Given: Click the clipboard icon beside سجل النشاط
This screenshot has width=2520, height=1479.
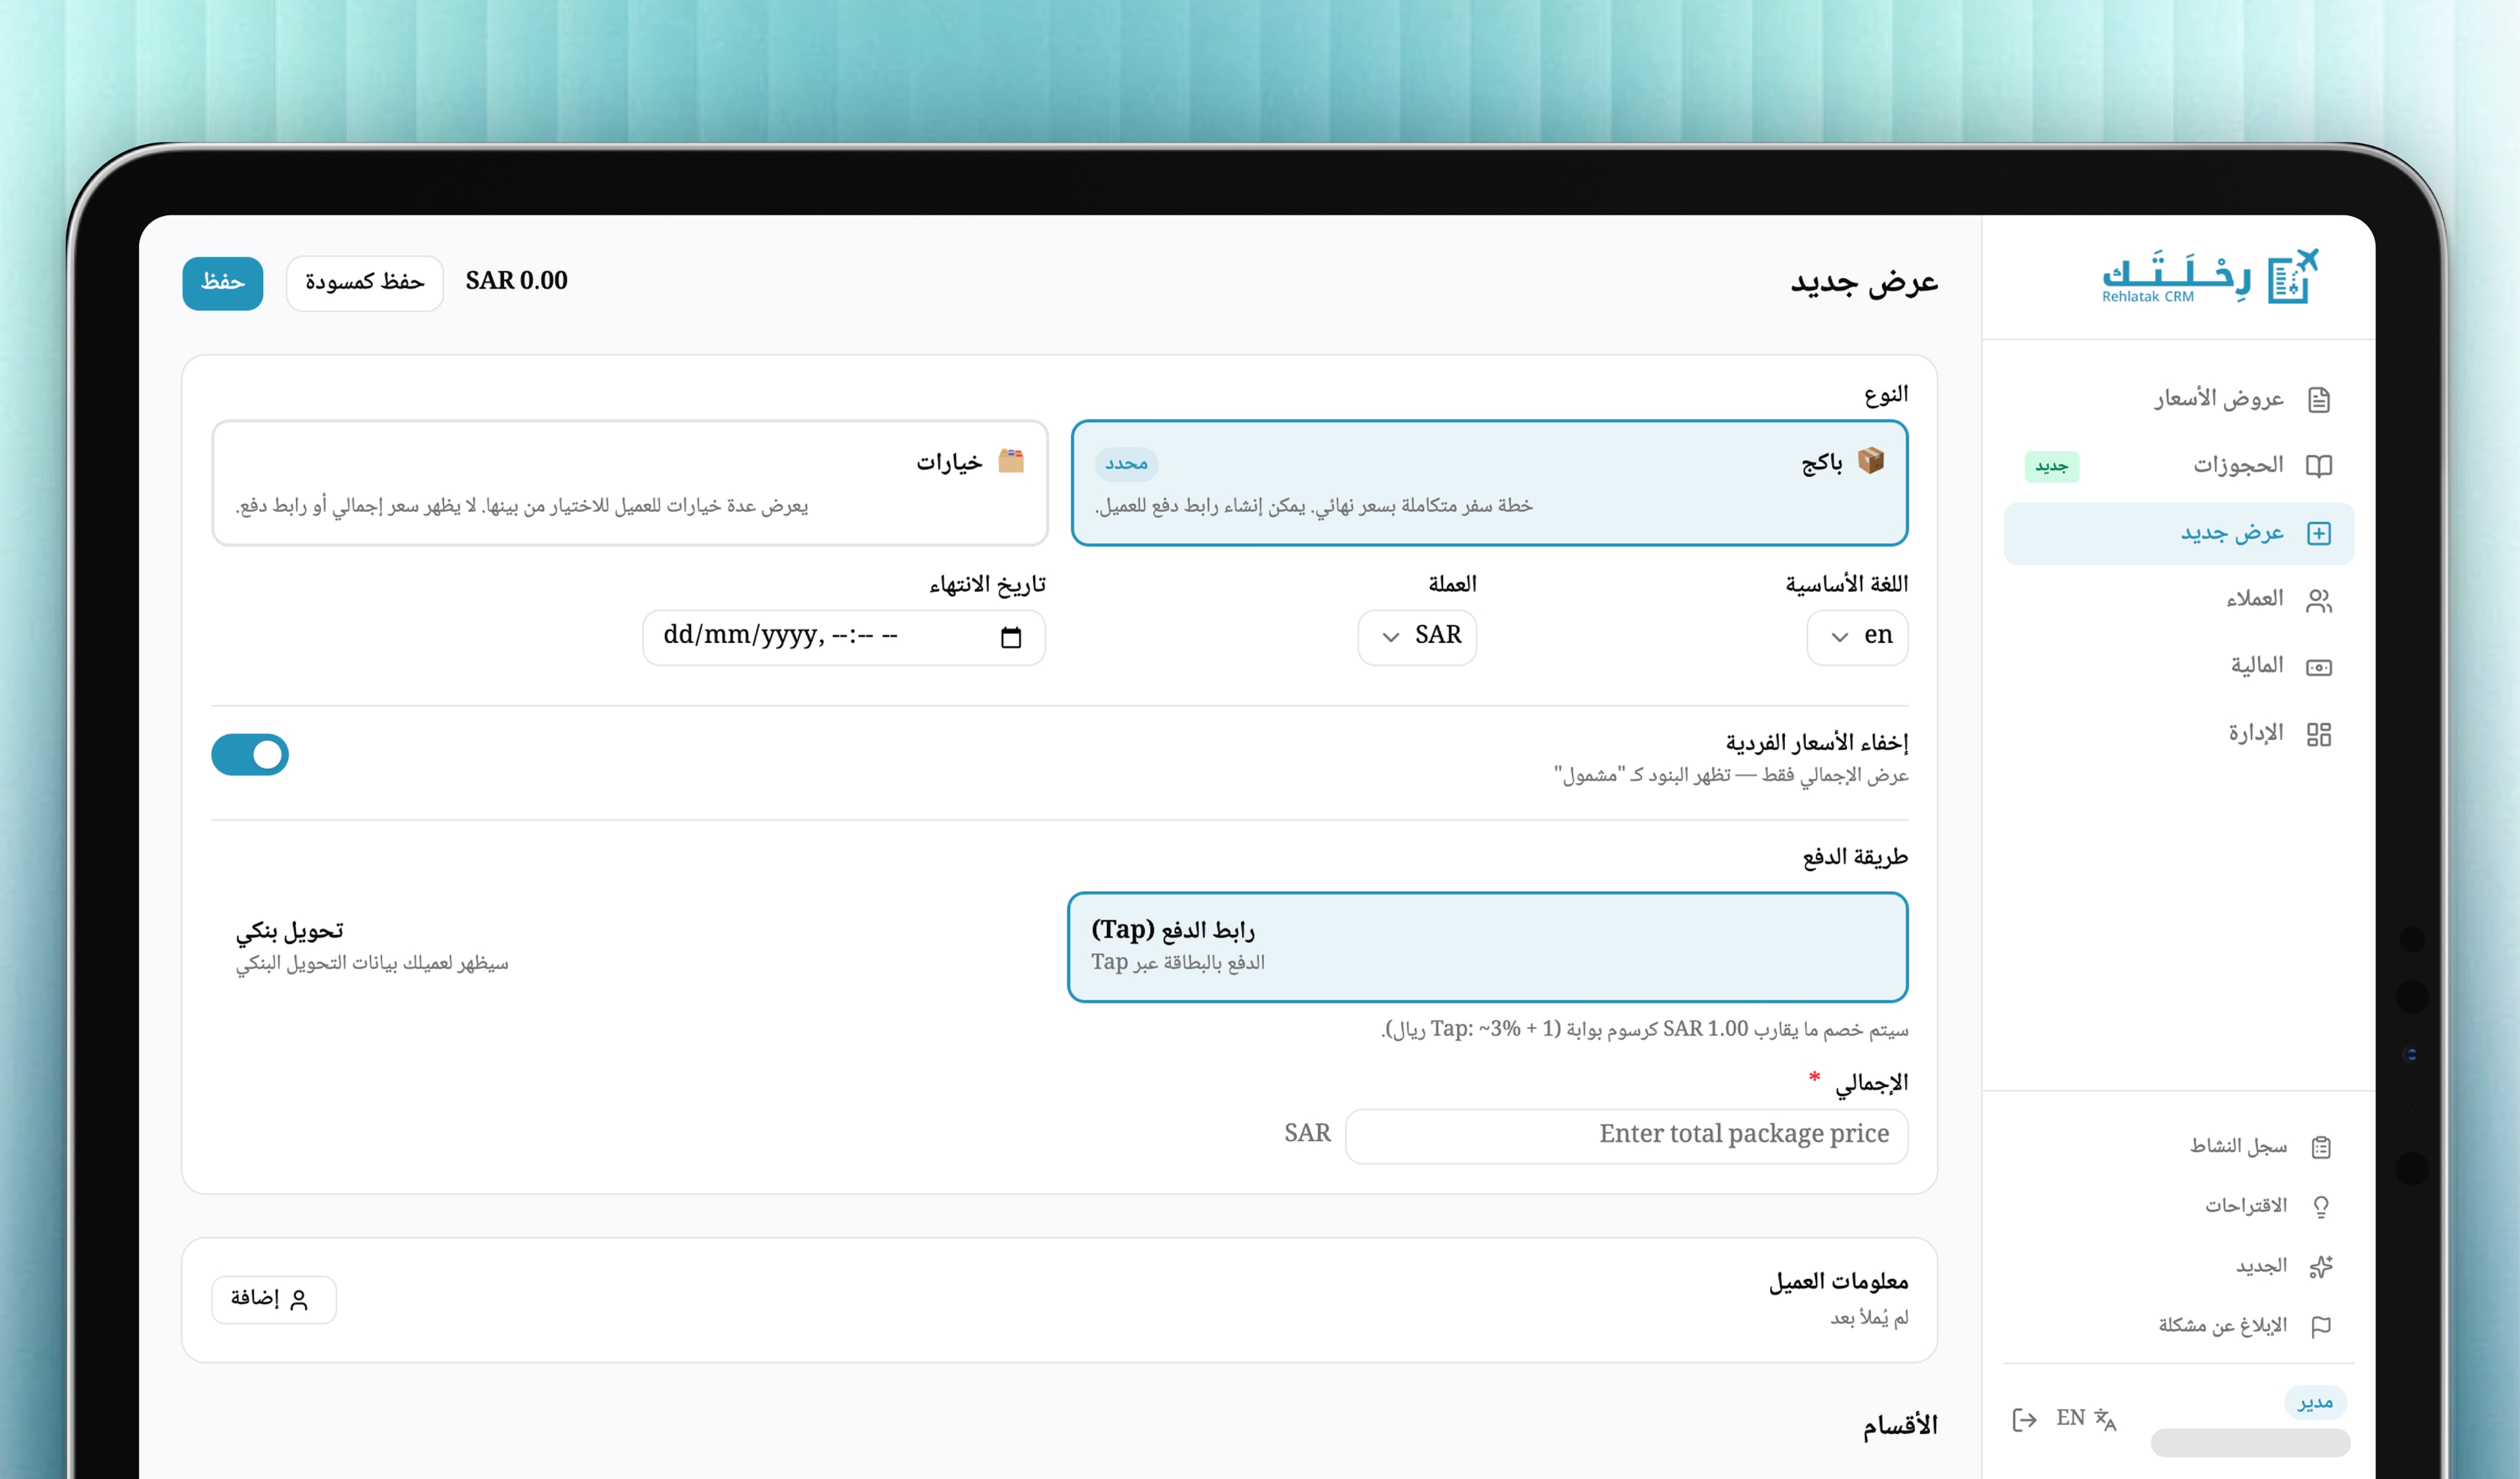Looking at the screenshot, I should point(2321,1147).
